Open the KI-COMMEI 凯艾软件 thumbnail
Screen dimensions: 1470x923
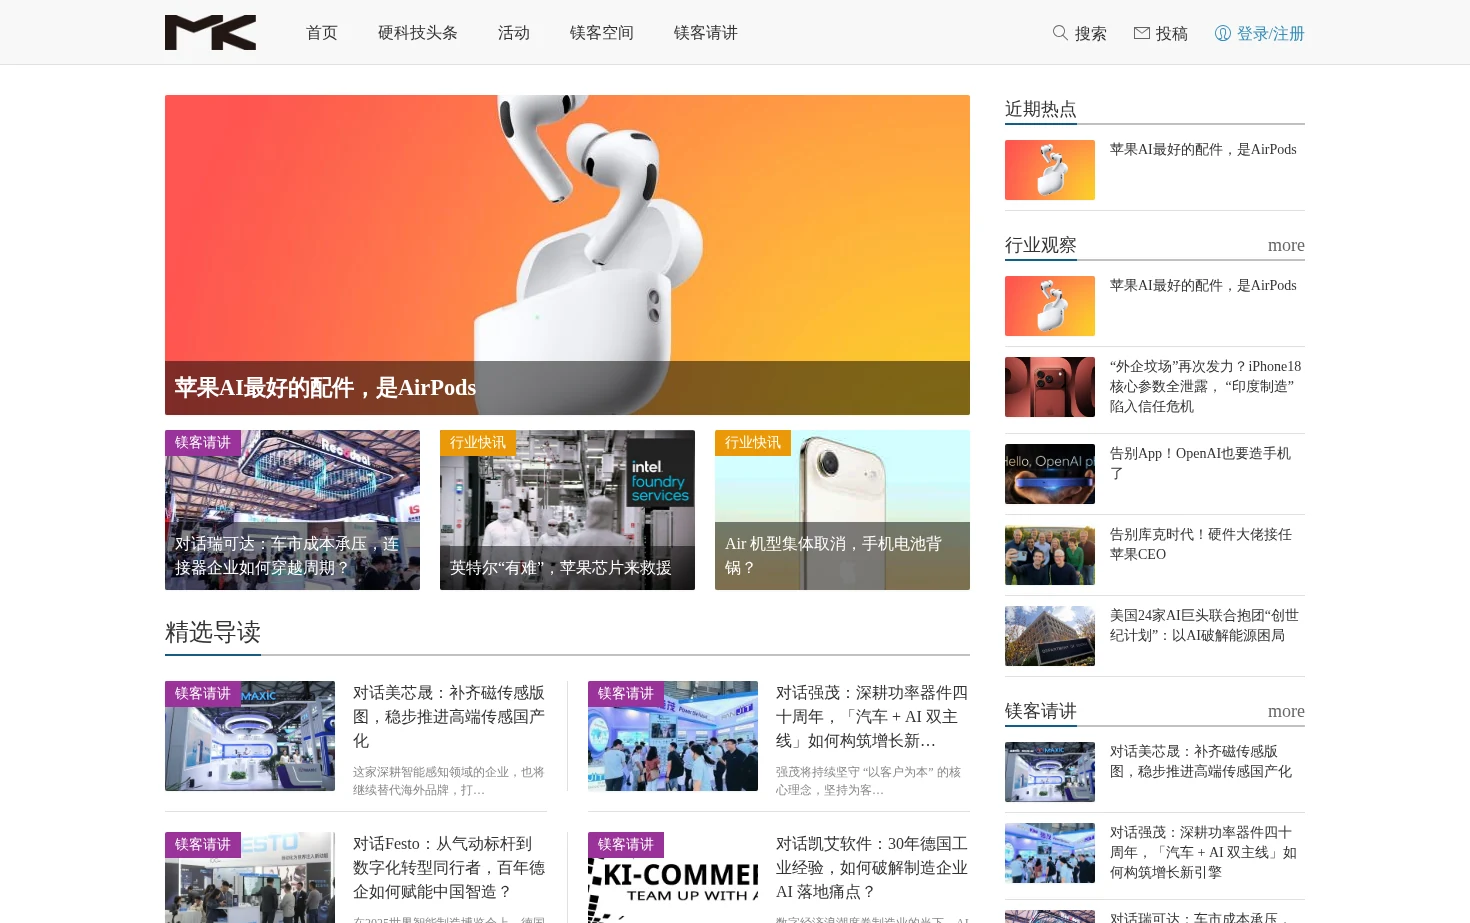click(x=673, y=878)
